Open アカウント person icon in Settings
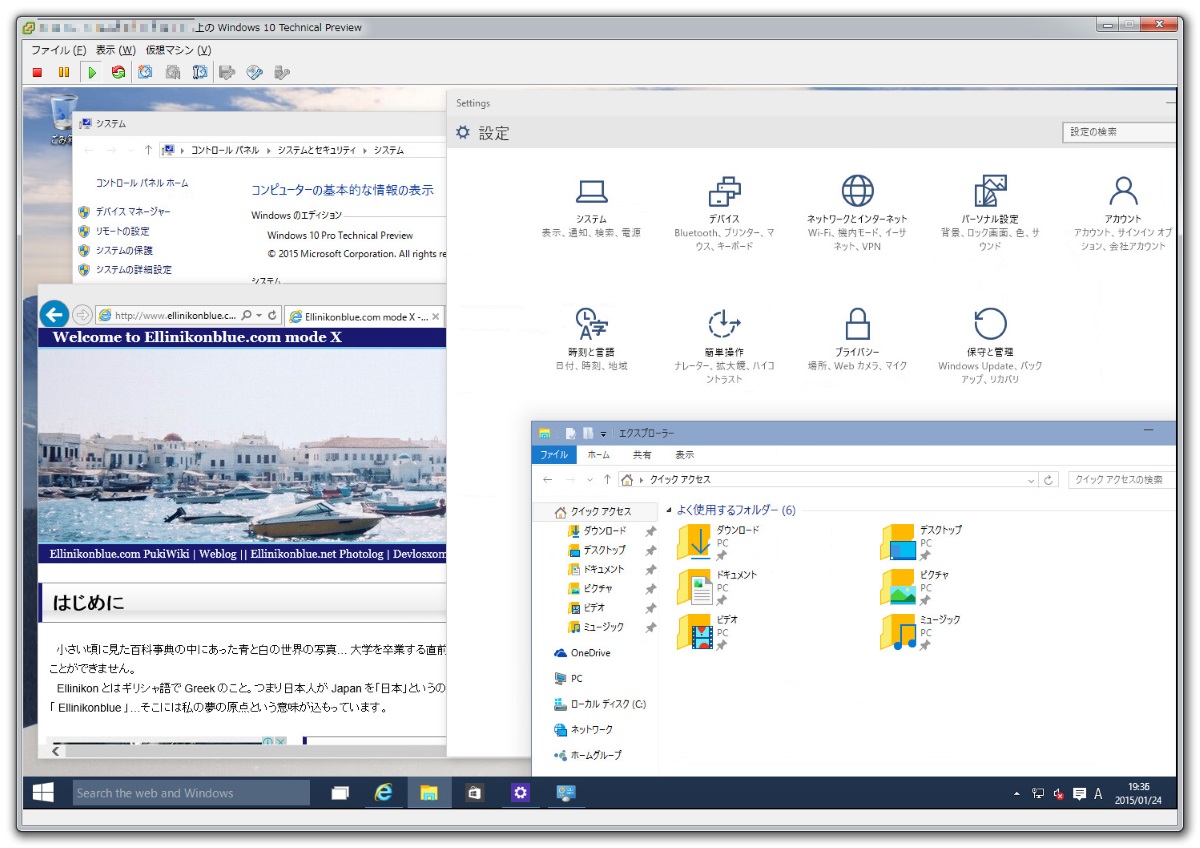The width and height of the screenshot is (1200, 848). point(1123,191)
